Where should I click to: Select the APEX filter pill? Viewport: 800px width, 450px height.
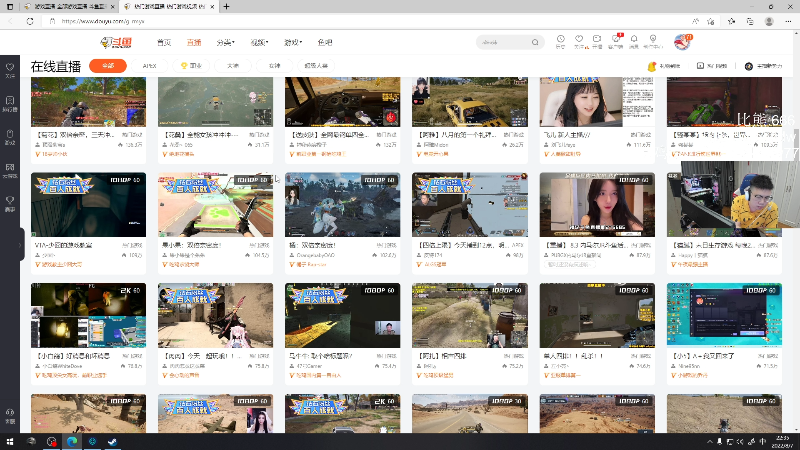coord(149,66)
